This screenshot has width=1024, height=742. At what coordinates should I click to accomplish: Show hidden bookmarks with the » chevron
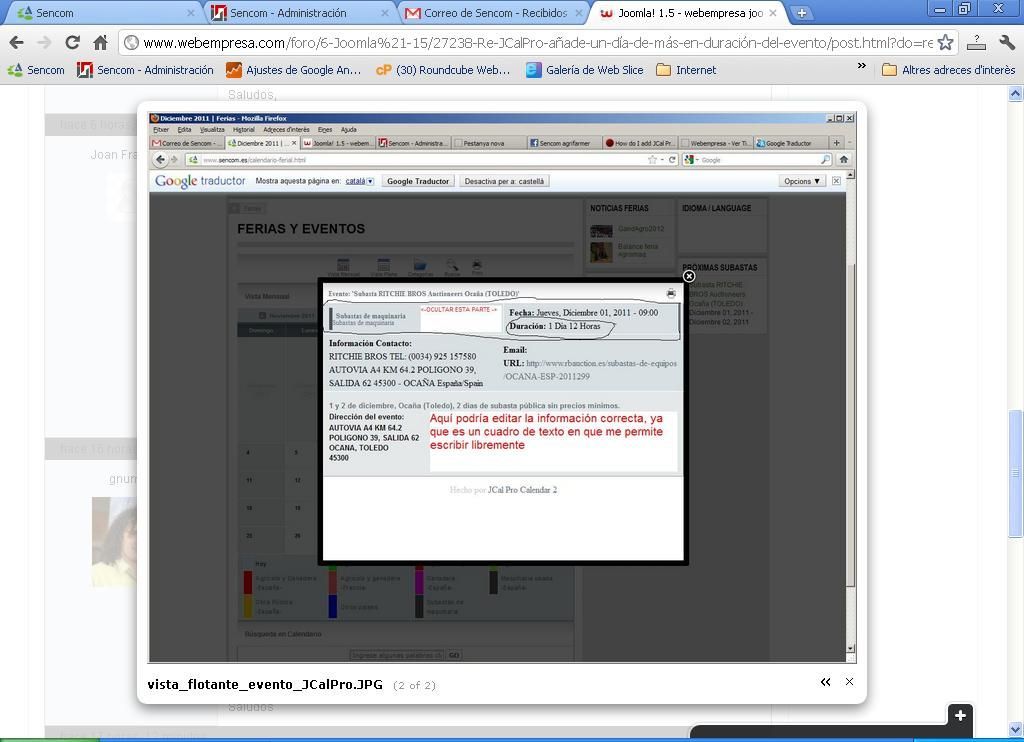861,66
